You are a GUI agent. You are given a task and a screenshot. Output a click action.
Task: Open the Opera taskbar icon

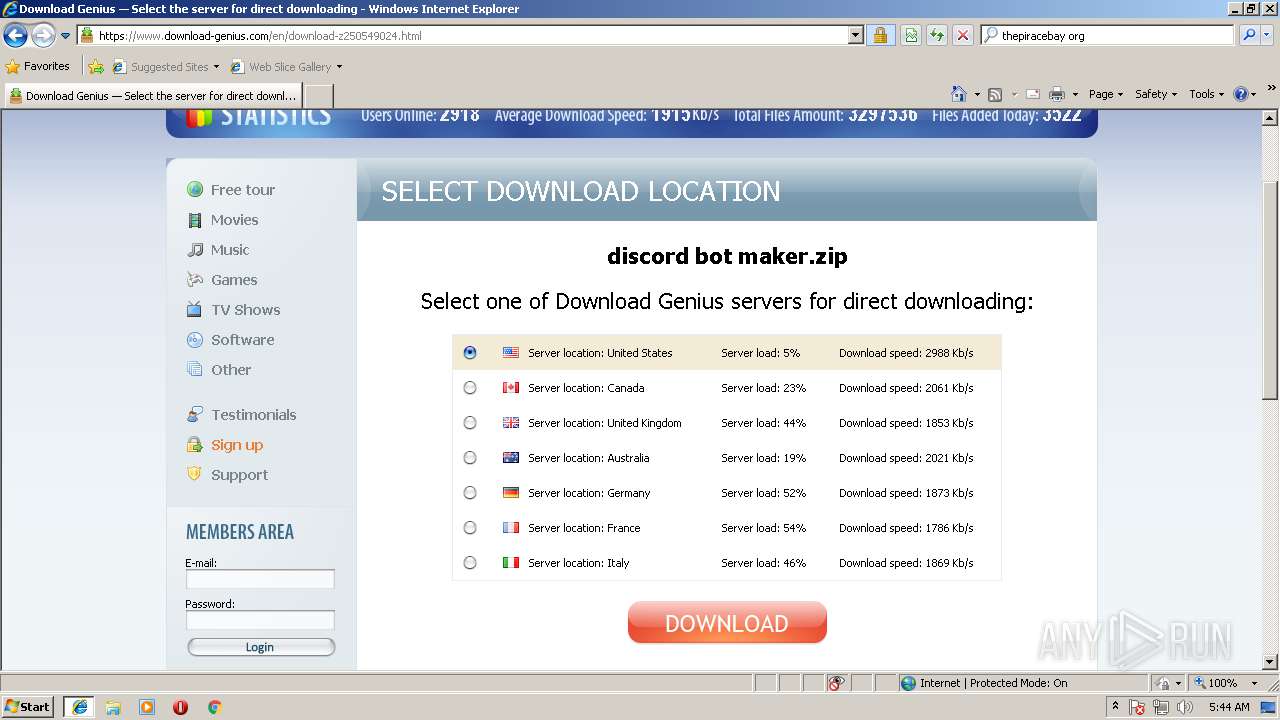(x=180, y=707)
